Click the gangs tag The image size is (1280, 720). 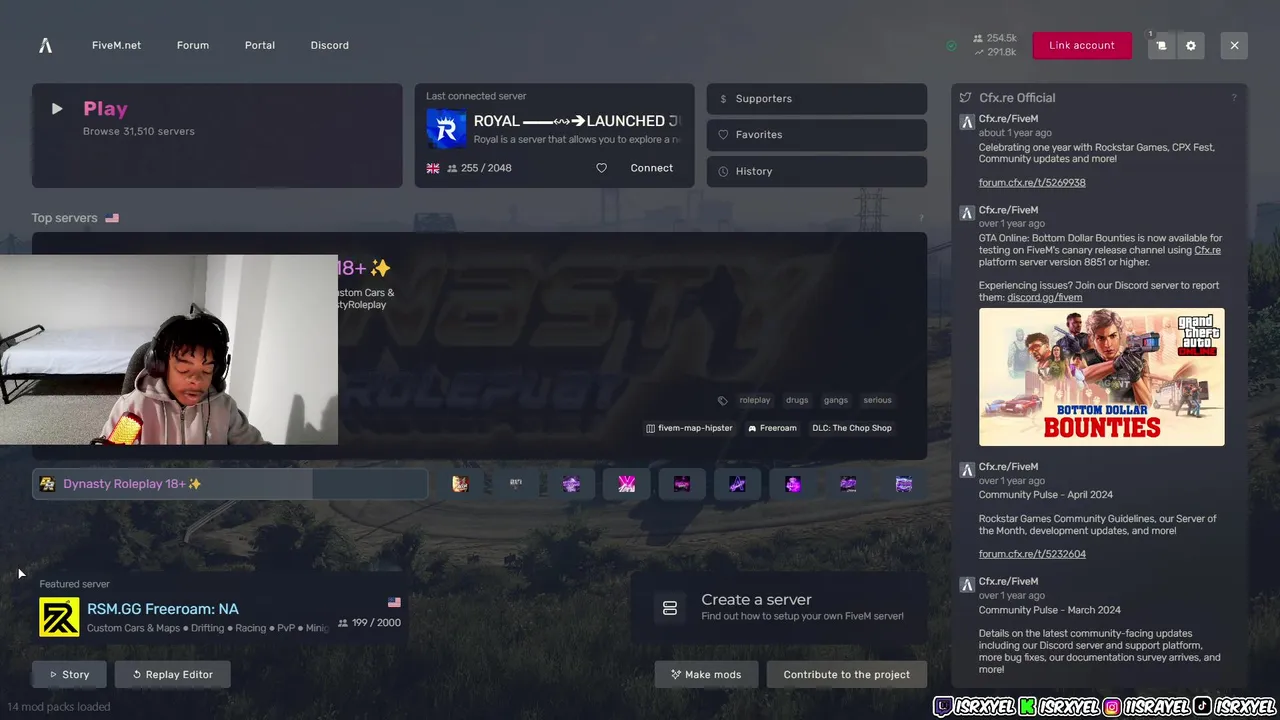[836, 400]
